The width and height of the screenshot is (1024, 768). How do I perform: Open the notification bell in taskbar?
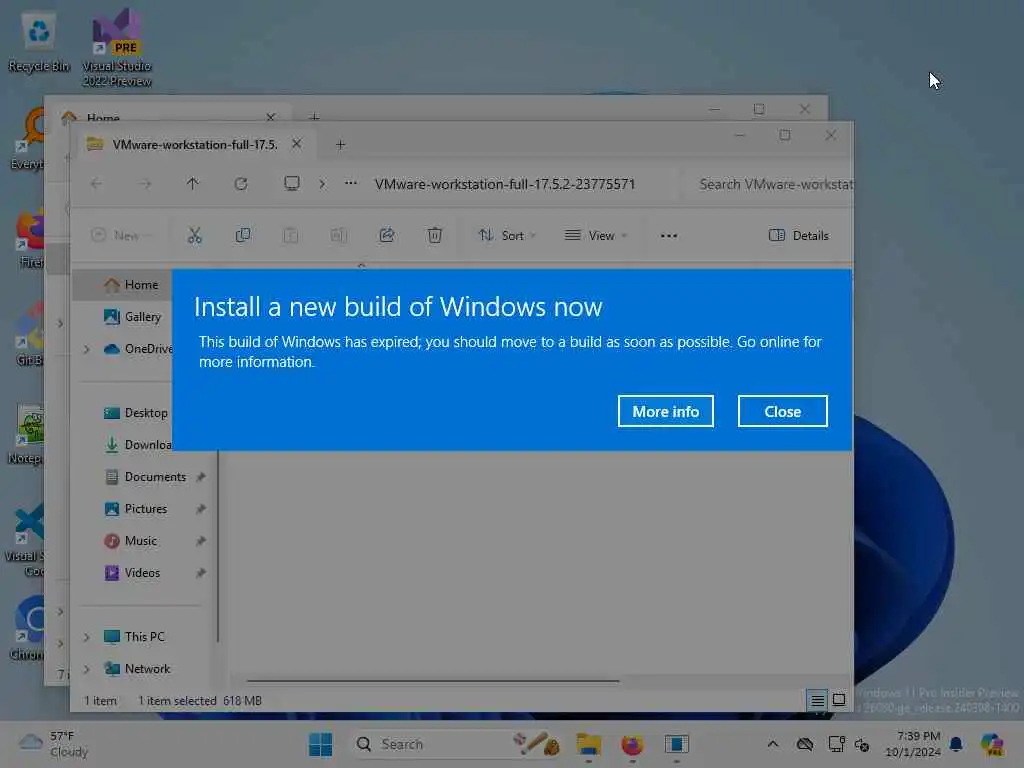click(956, 744)
